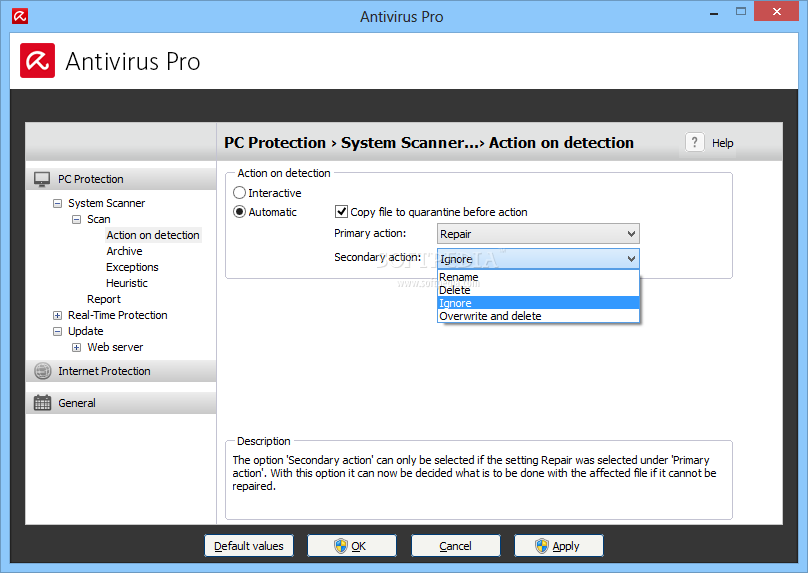Viewport: 808px width, 573px height.
Task: Select the System Scanner tree label
Action: tap(107, 203)
